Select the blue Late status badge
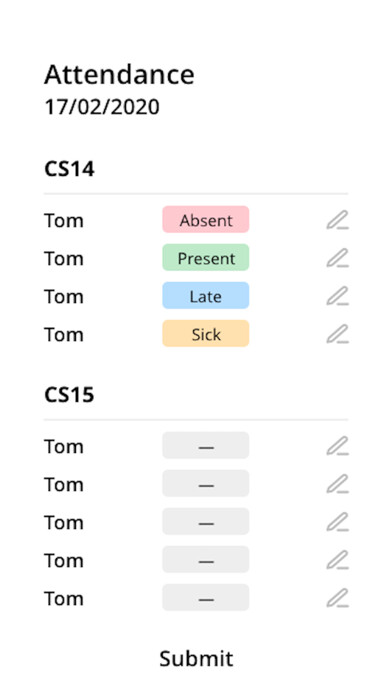This screenshot has height=696, width=392. tap(206, 296)
